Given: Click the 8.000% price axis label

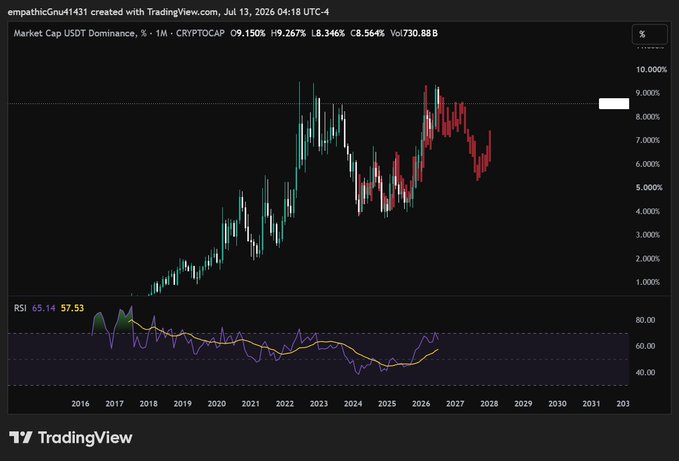Looking at the screenshot, I should tap(648, 117).
